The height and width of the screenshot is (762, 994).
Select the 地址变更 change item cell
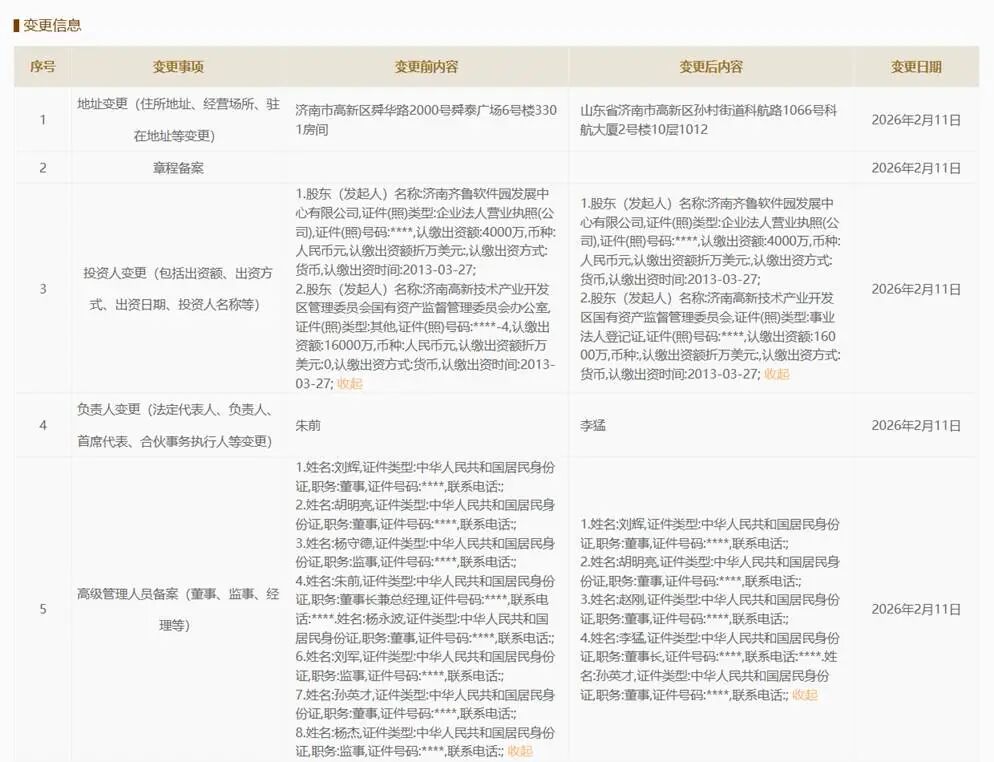click(178, 119)
